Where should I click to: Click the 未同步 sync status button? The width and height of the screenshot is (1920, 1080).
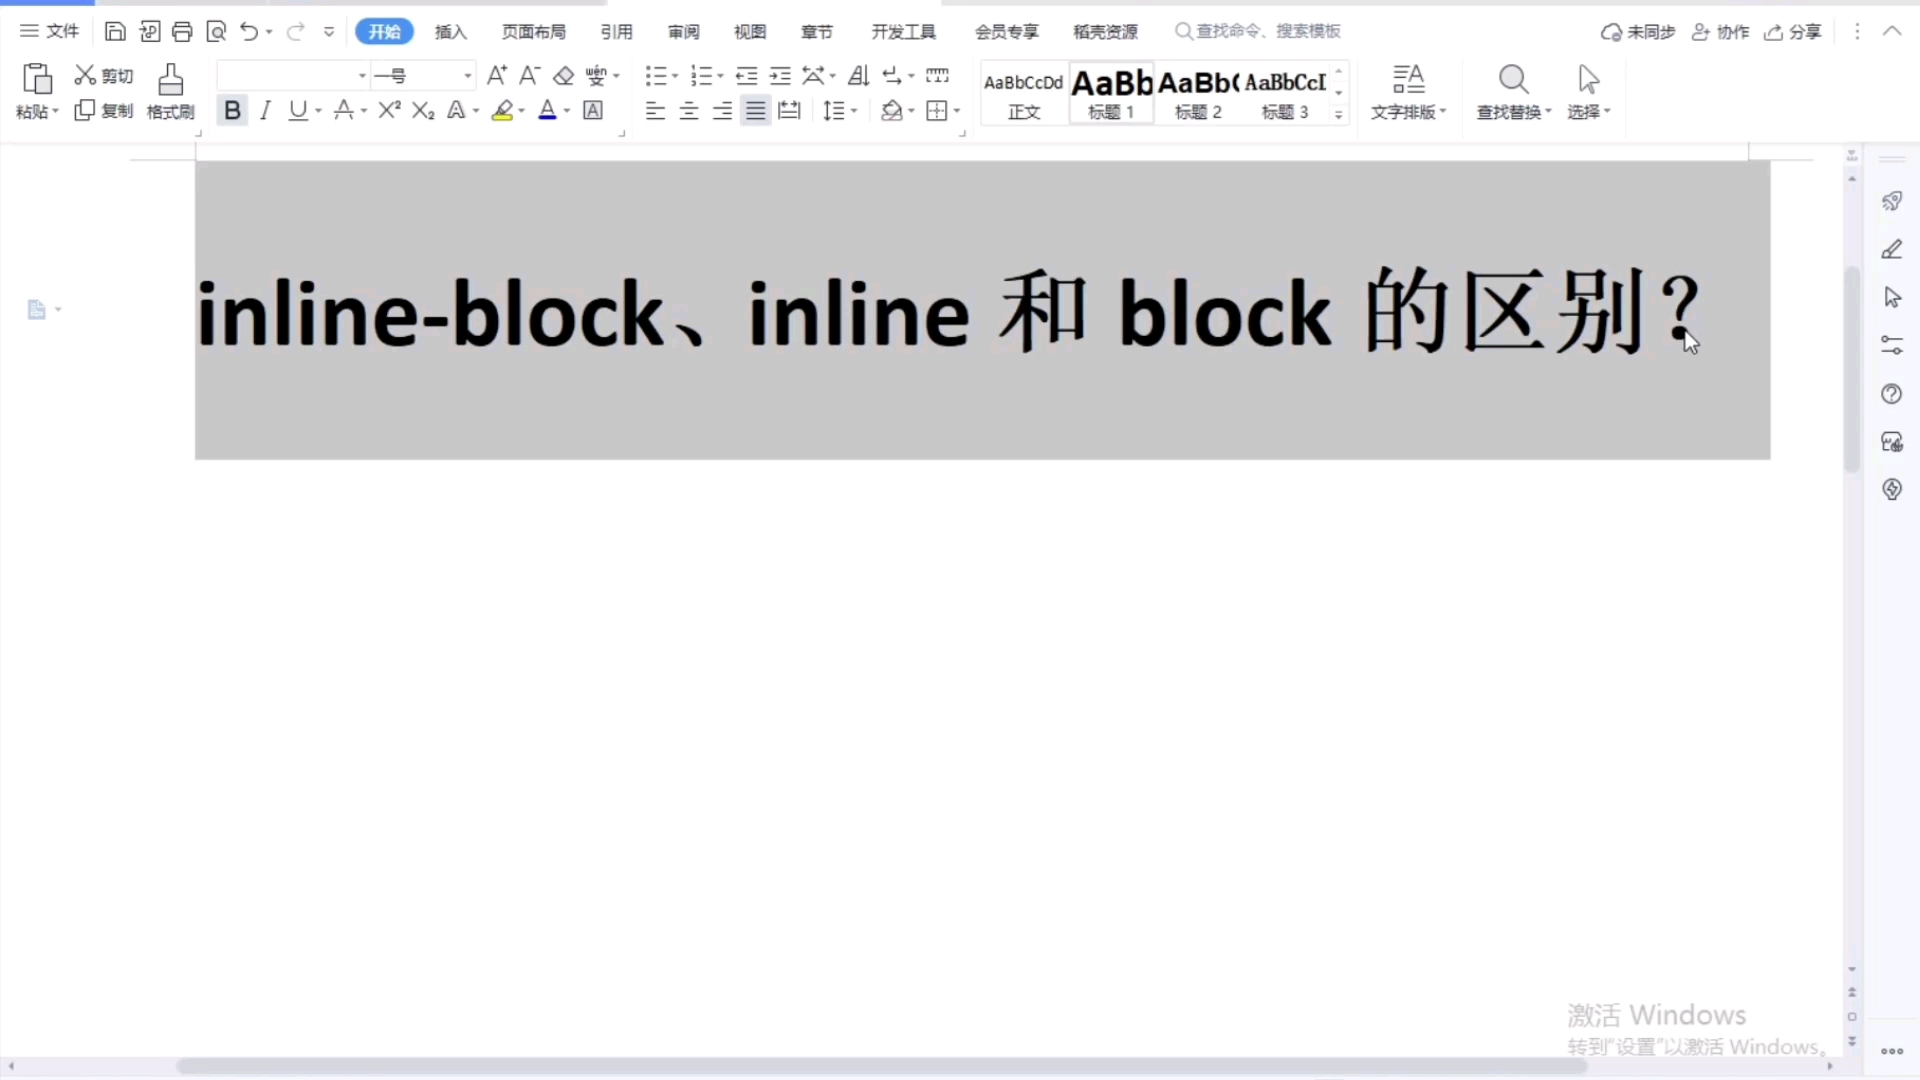click(x=1638, y=32)
